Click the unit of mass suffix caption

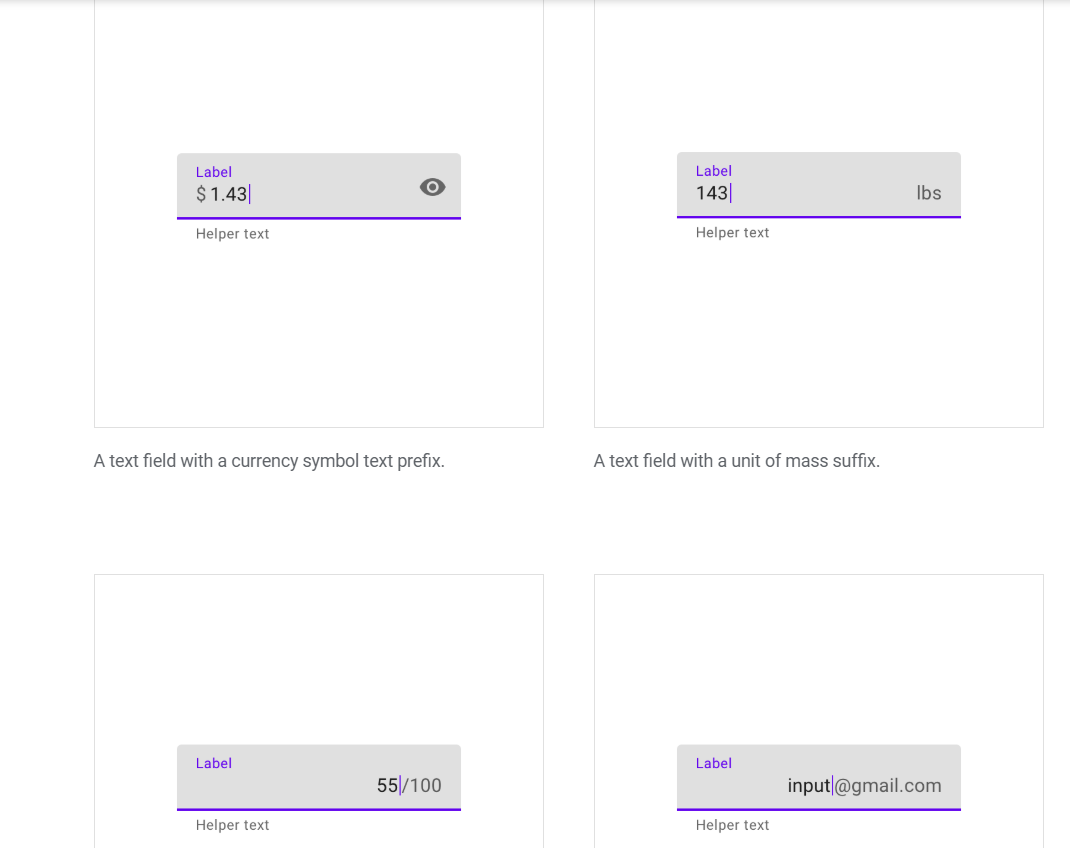[x=737, y=460]
